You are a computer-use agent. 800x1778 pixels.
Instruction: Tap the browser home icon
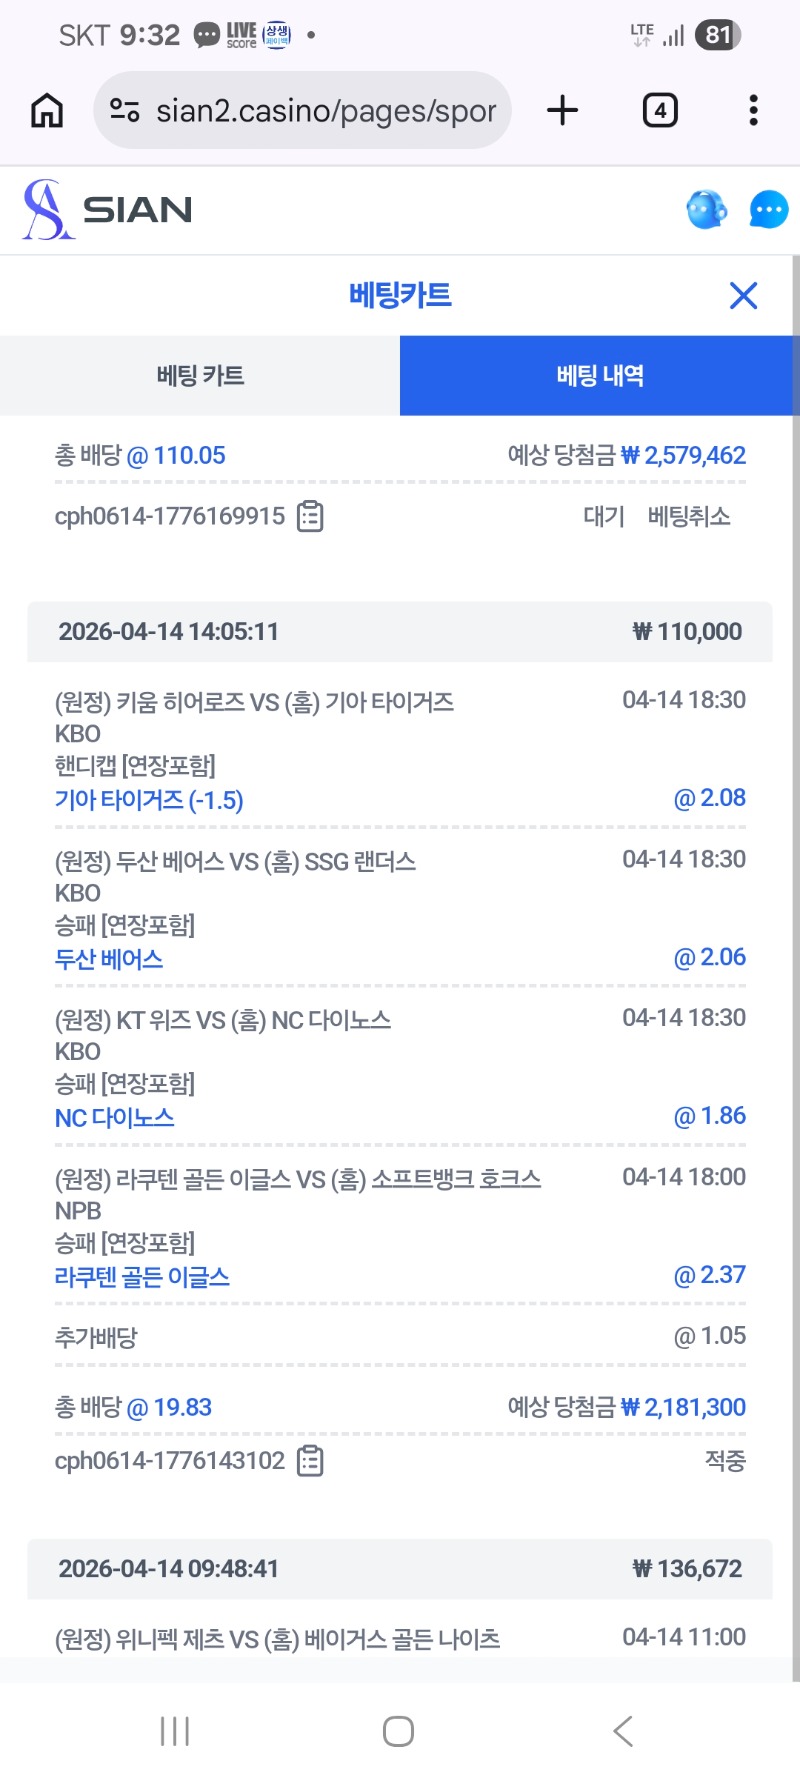(47, 110)
